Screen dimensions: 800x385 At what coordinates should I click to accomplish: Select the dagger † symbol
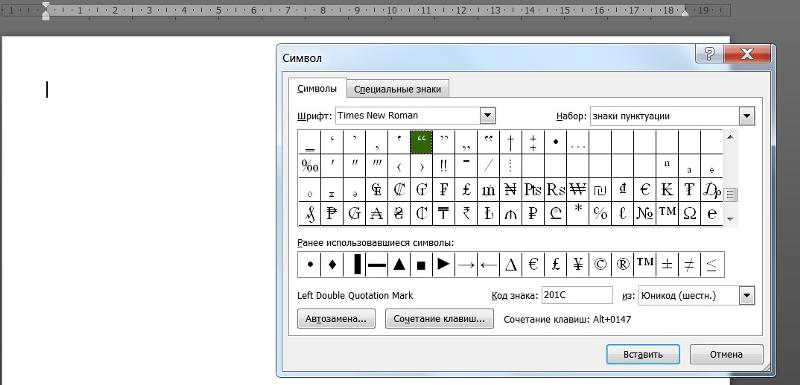tap(510, 142)
